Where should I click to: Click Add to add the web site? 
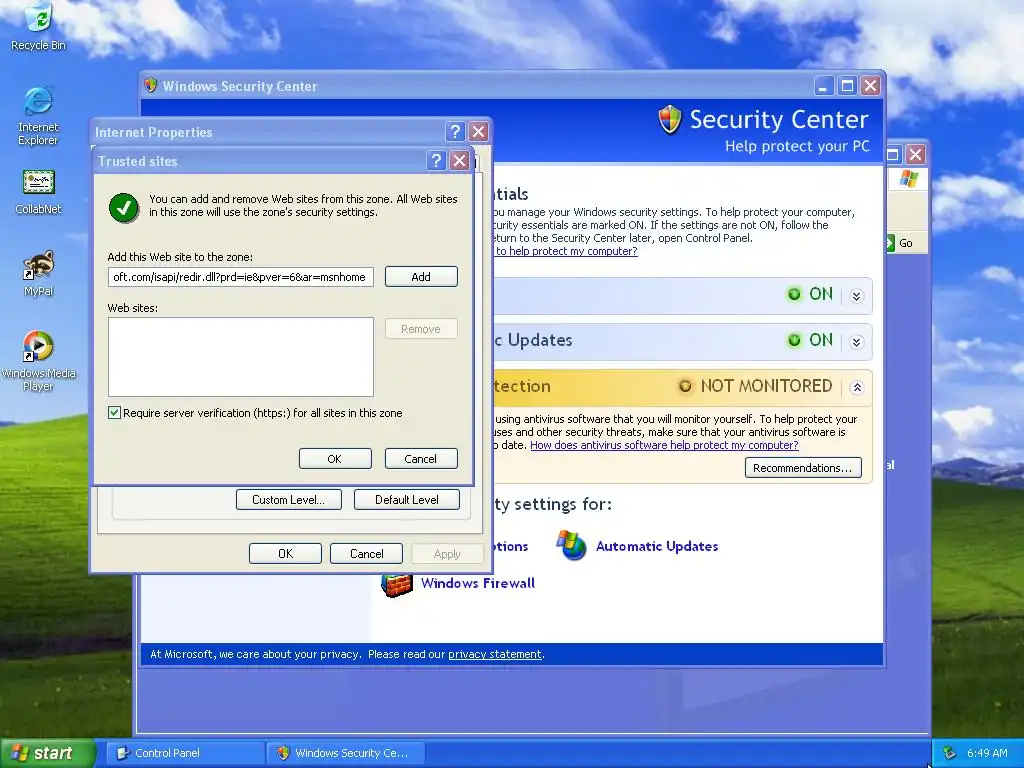[x=421, y=277]
